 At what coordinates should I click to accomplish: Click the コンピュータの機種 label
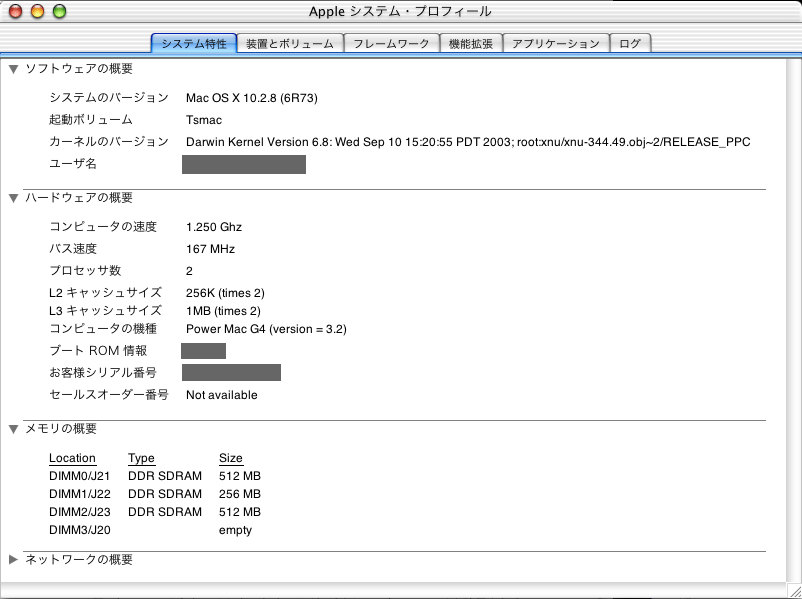click(x=103, y=328)
